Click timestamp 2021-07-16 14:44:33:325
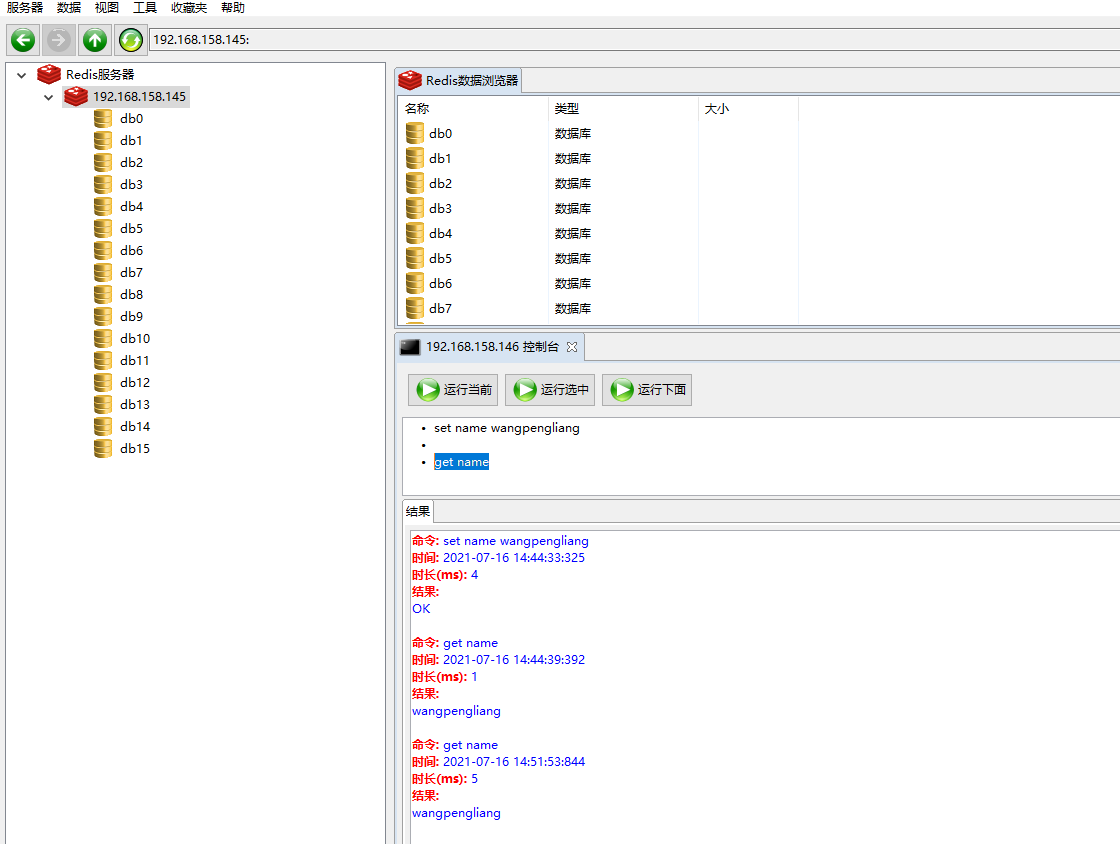The height and width of the screenshot is (844, 1120). coord(514,558)
